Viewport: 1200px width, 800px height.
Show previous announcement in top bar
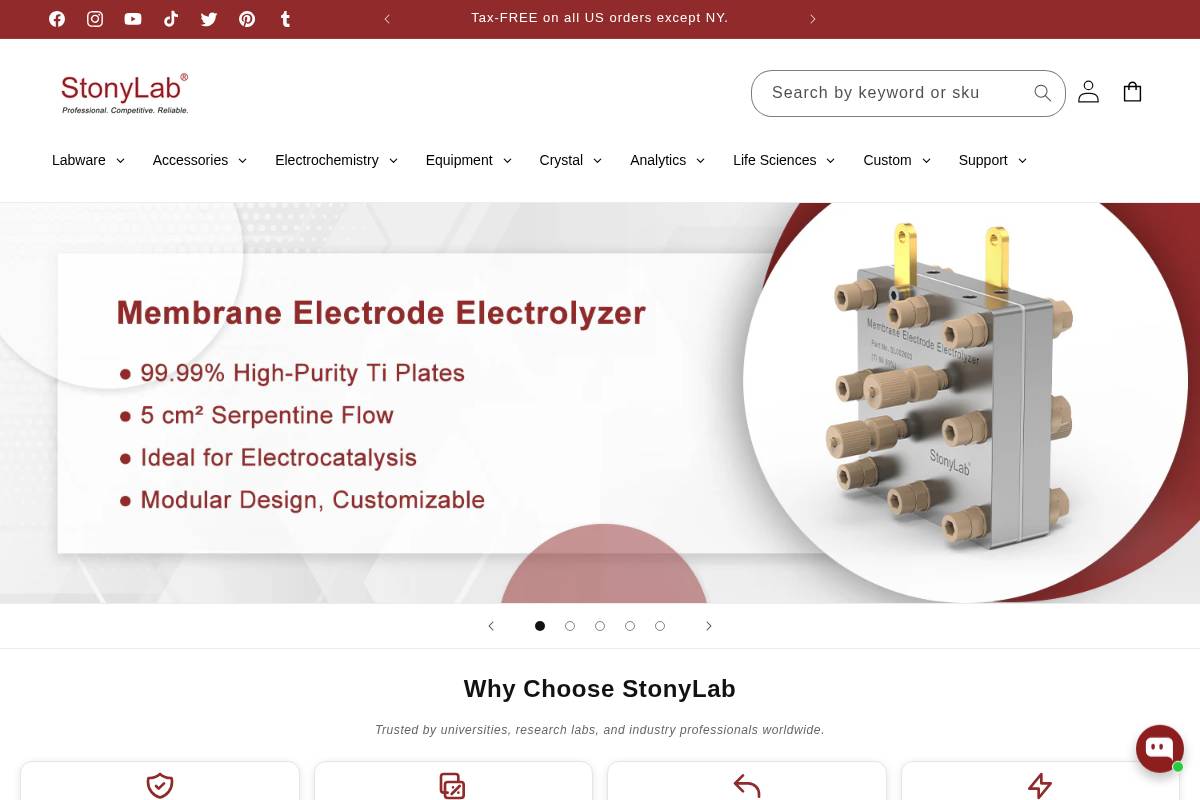tap(387, 19)
